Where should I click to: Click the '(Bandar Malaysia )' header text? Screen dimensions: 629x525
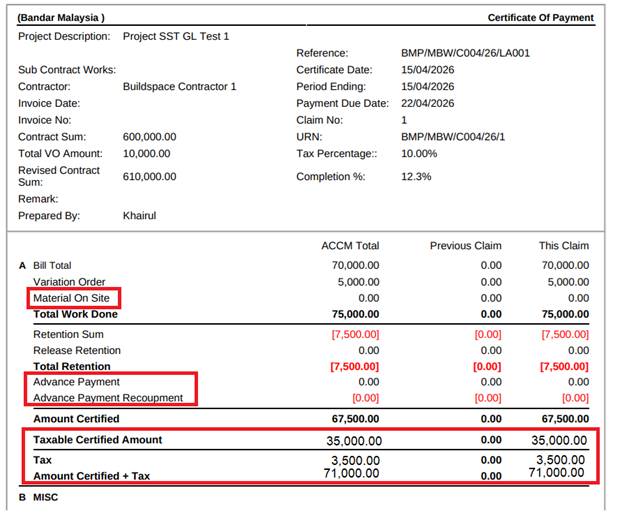pyautogui.click(x=61, y=18)
